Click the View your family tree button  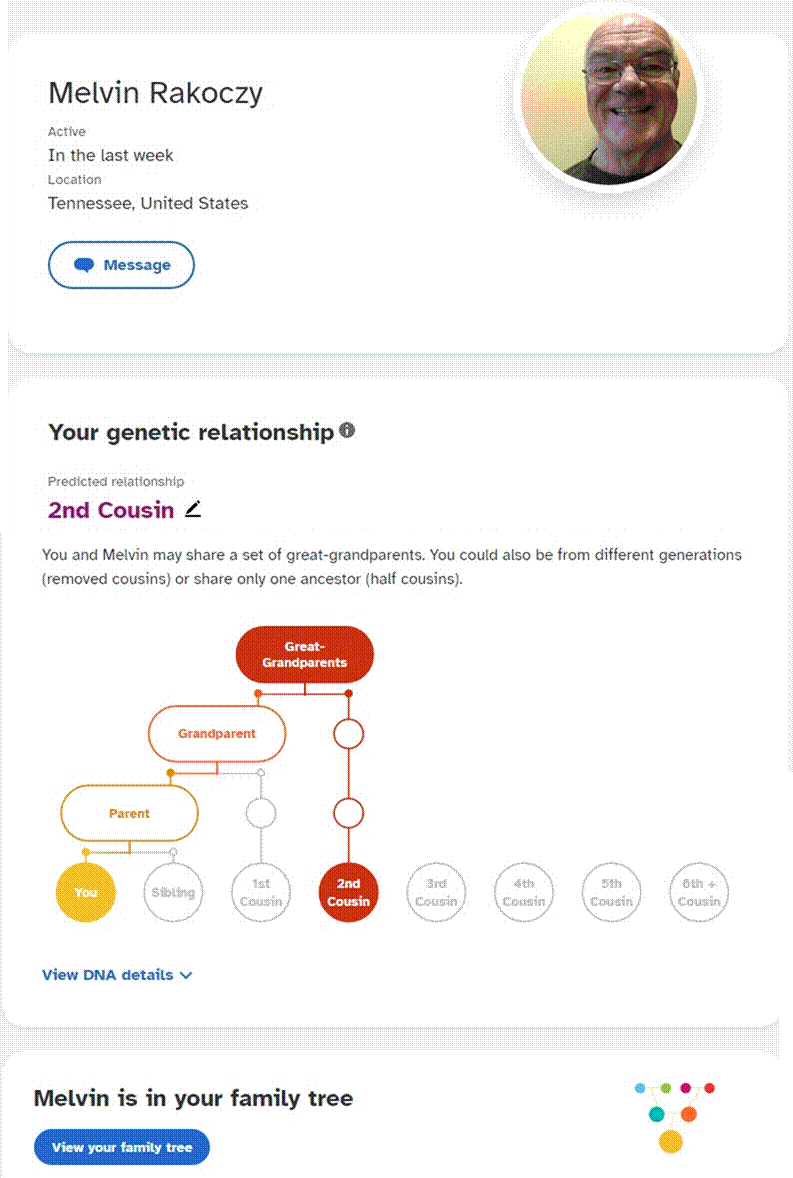tap(122, 1147)
